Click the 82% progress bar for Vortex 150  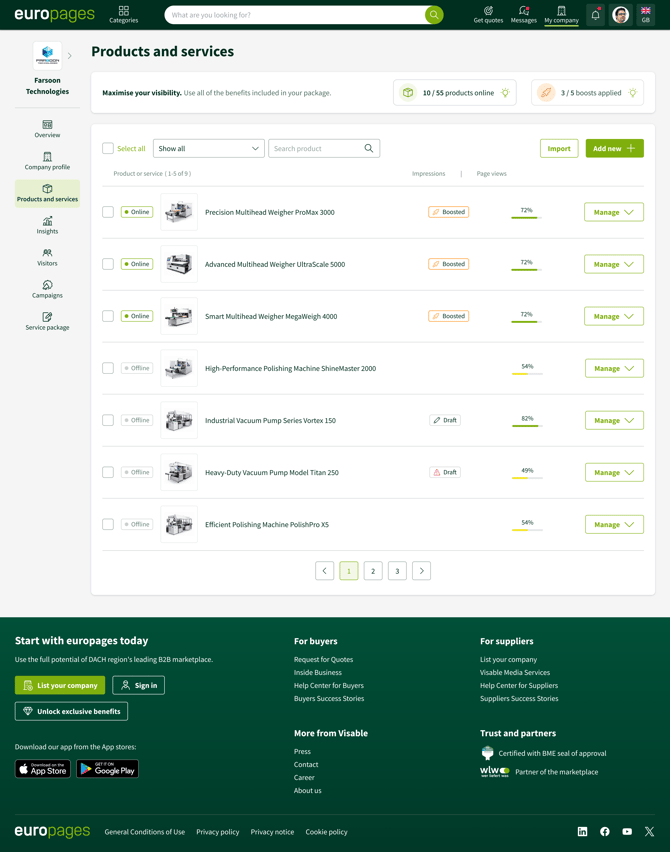click(x=527, y=426)
